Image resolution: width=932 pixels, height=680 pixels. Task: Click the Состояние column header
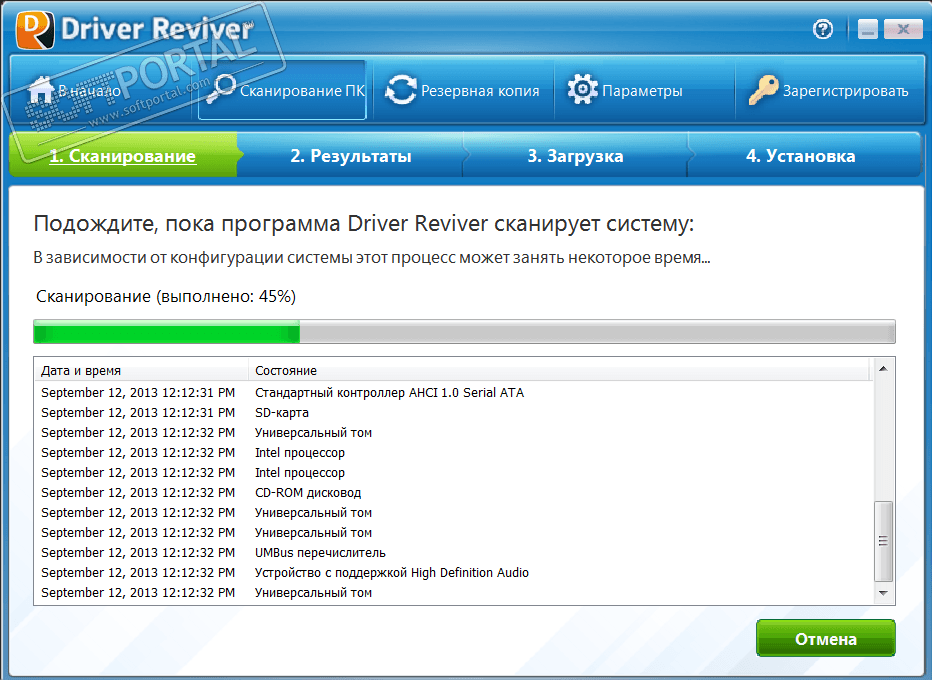559,370
